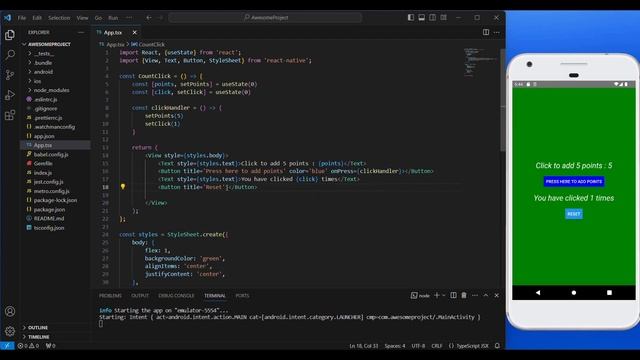Tap PRESS HERE TO ADD POINTS button

(x=573, y=181)
